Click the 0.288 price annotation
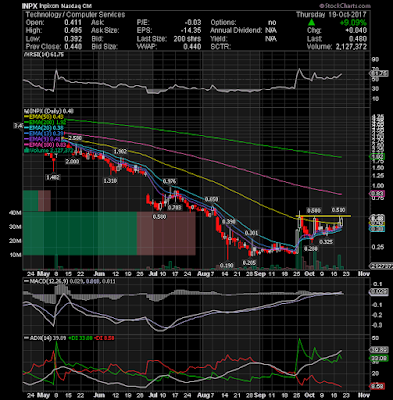 (311, 248)
